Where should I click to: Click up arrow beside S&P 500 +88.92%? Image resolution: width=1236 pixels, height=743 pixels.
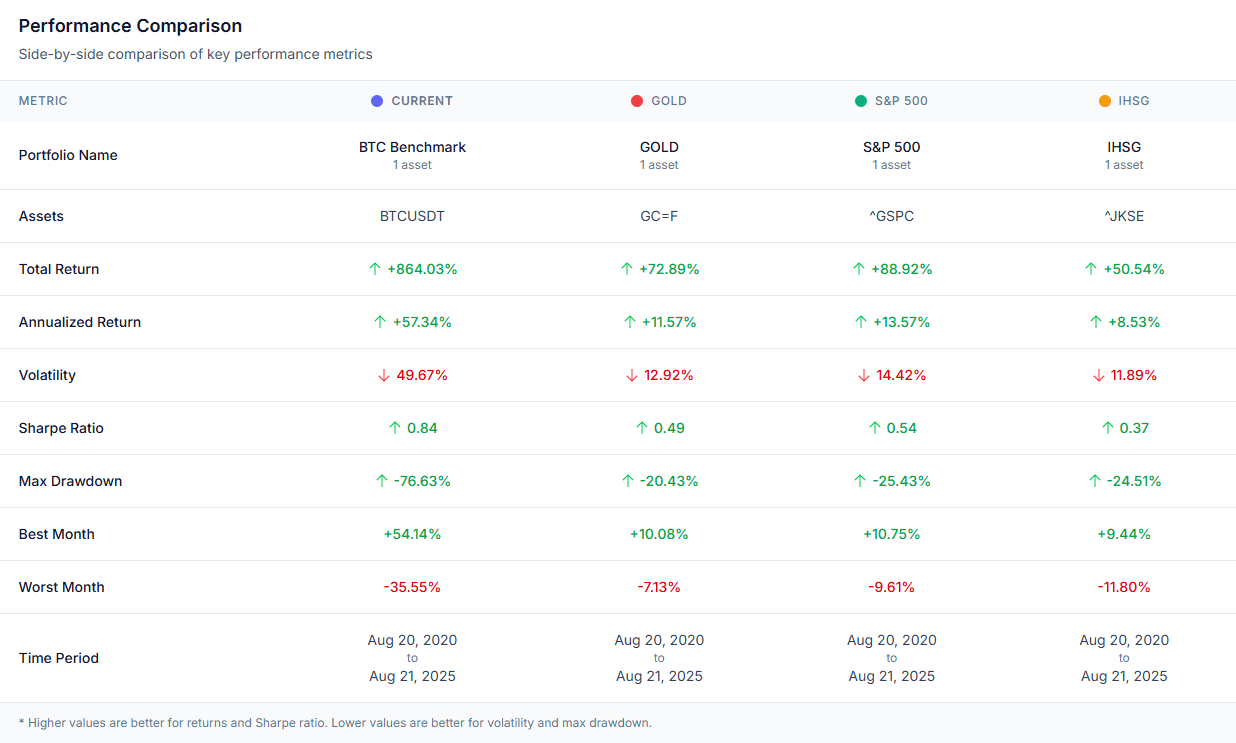click(860, 269)
